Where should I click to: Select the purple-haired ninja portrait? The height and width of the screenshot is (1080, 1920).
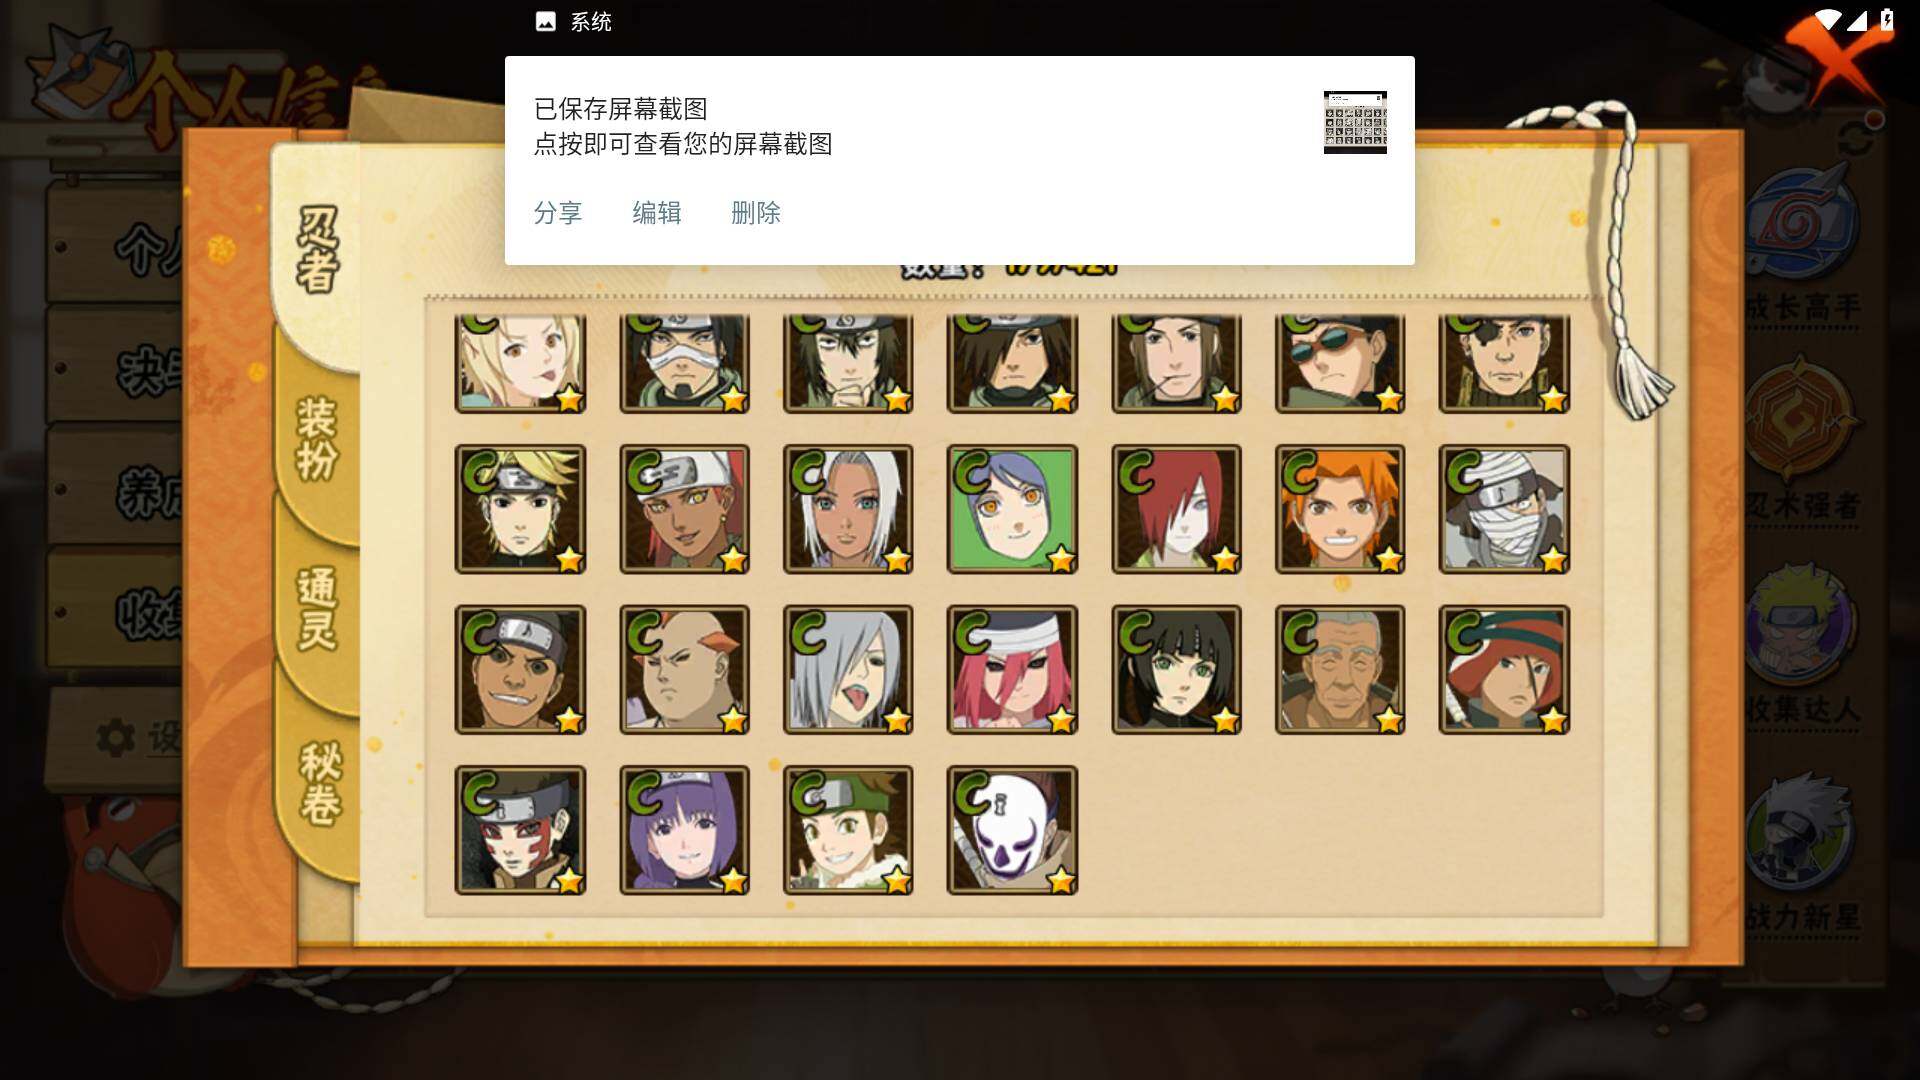click(684, 830)
